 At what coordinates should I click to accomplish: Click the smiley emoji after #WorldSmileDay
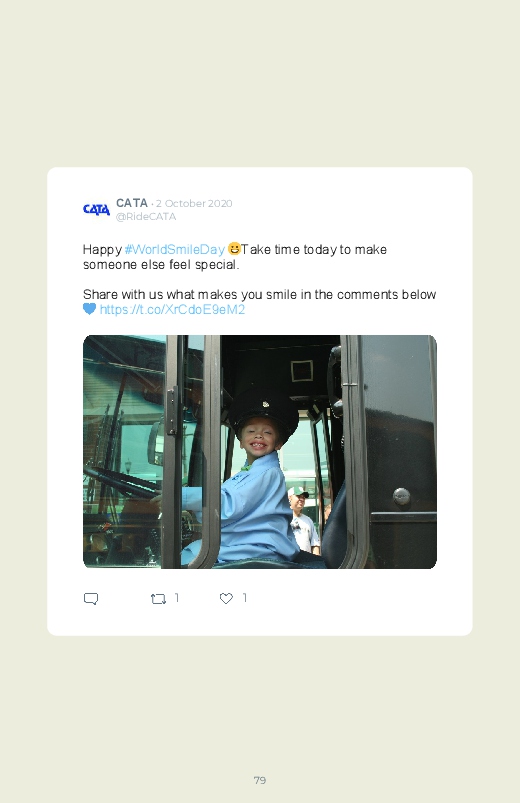tap(234, 249)
